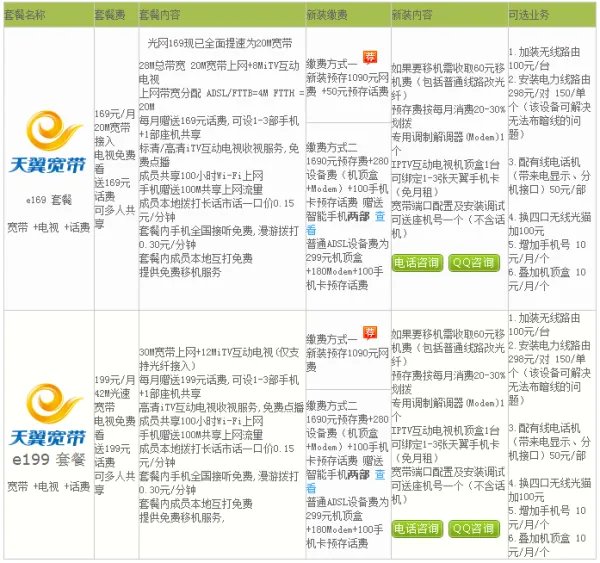Click QQ咨询 button in the e169 row

(x=474, y=263)
